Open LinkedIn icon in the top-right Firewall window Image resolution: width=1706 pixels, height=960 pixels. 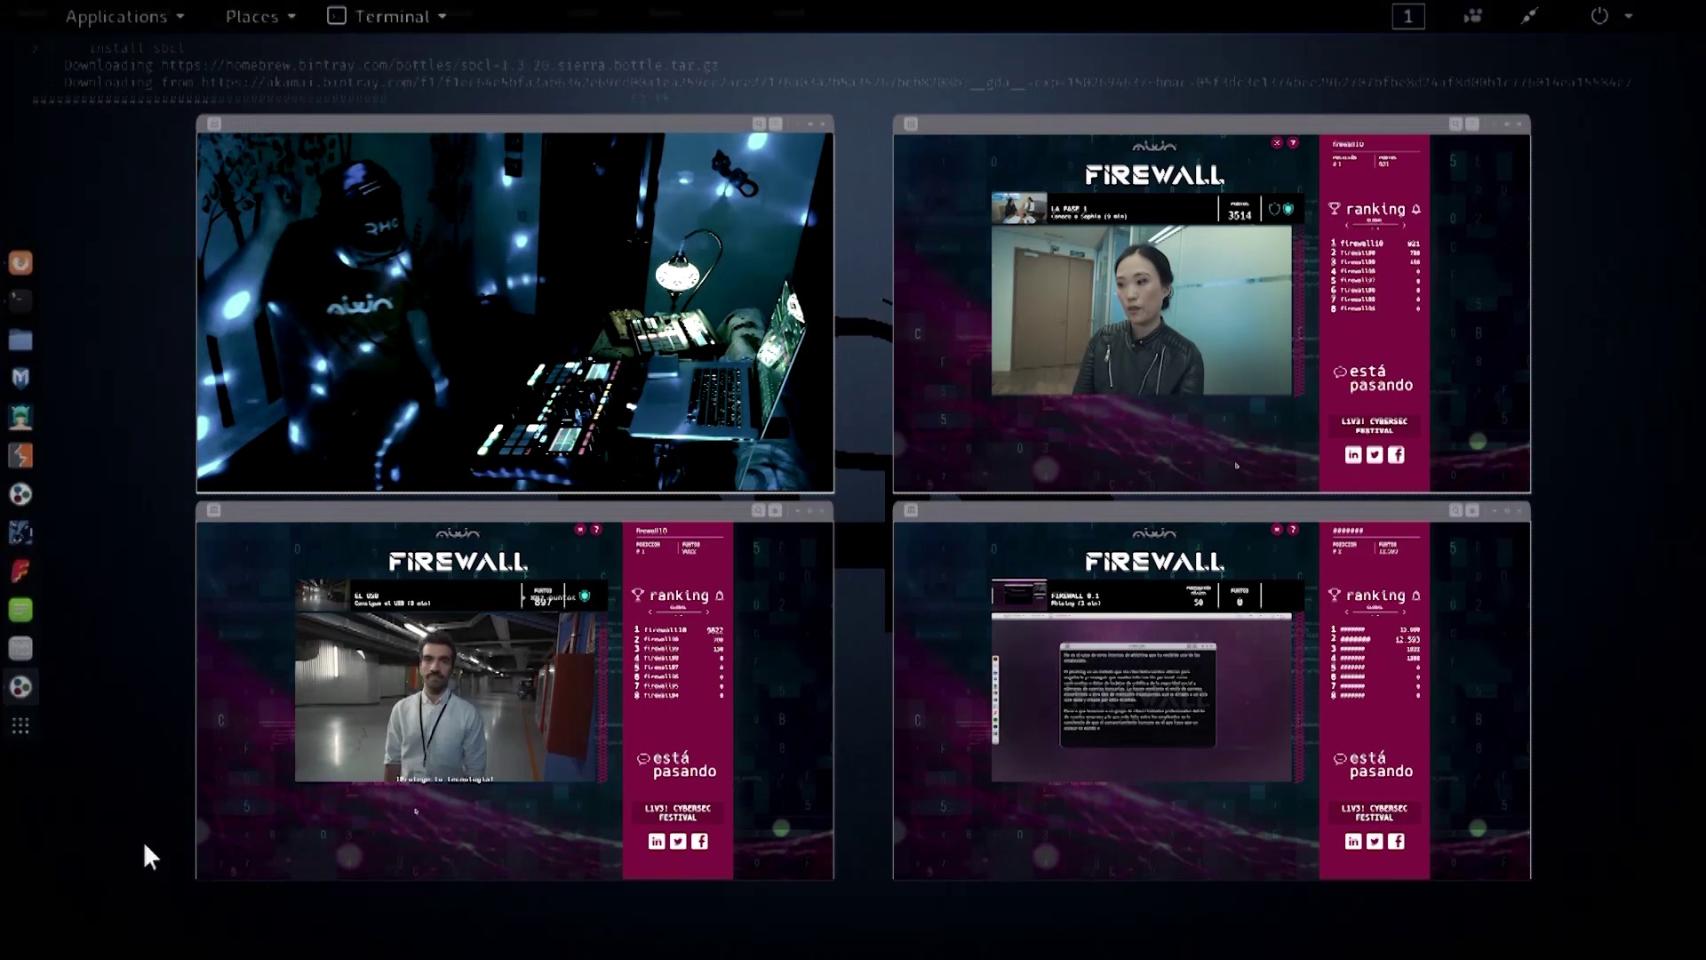click(1353, 455)
